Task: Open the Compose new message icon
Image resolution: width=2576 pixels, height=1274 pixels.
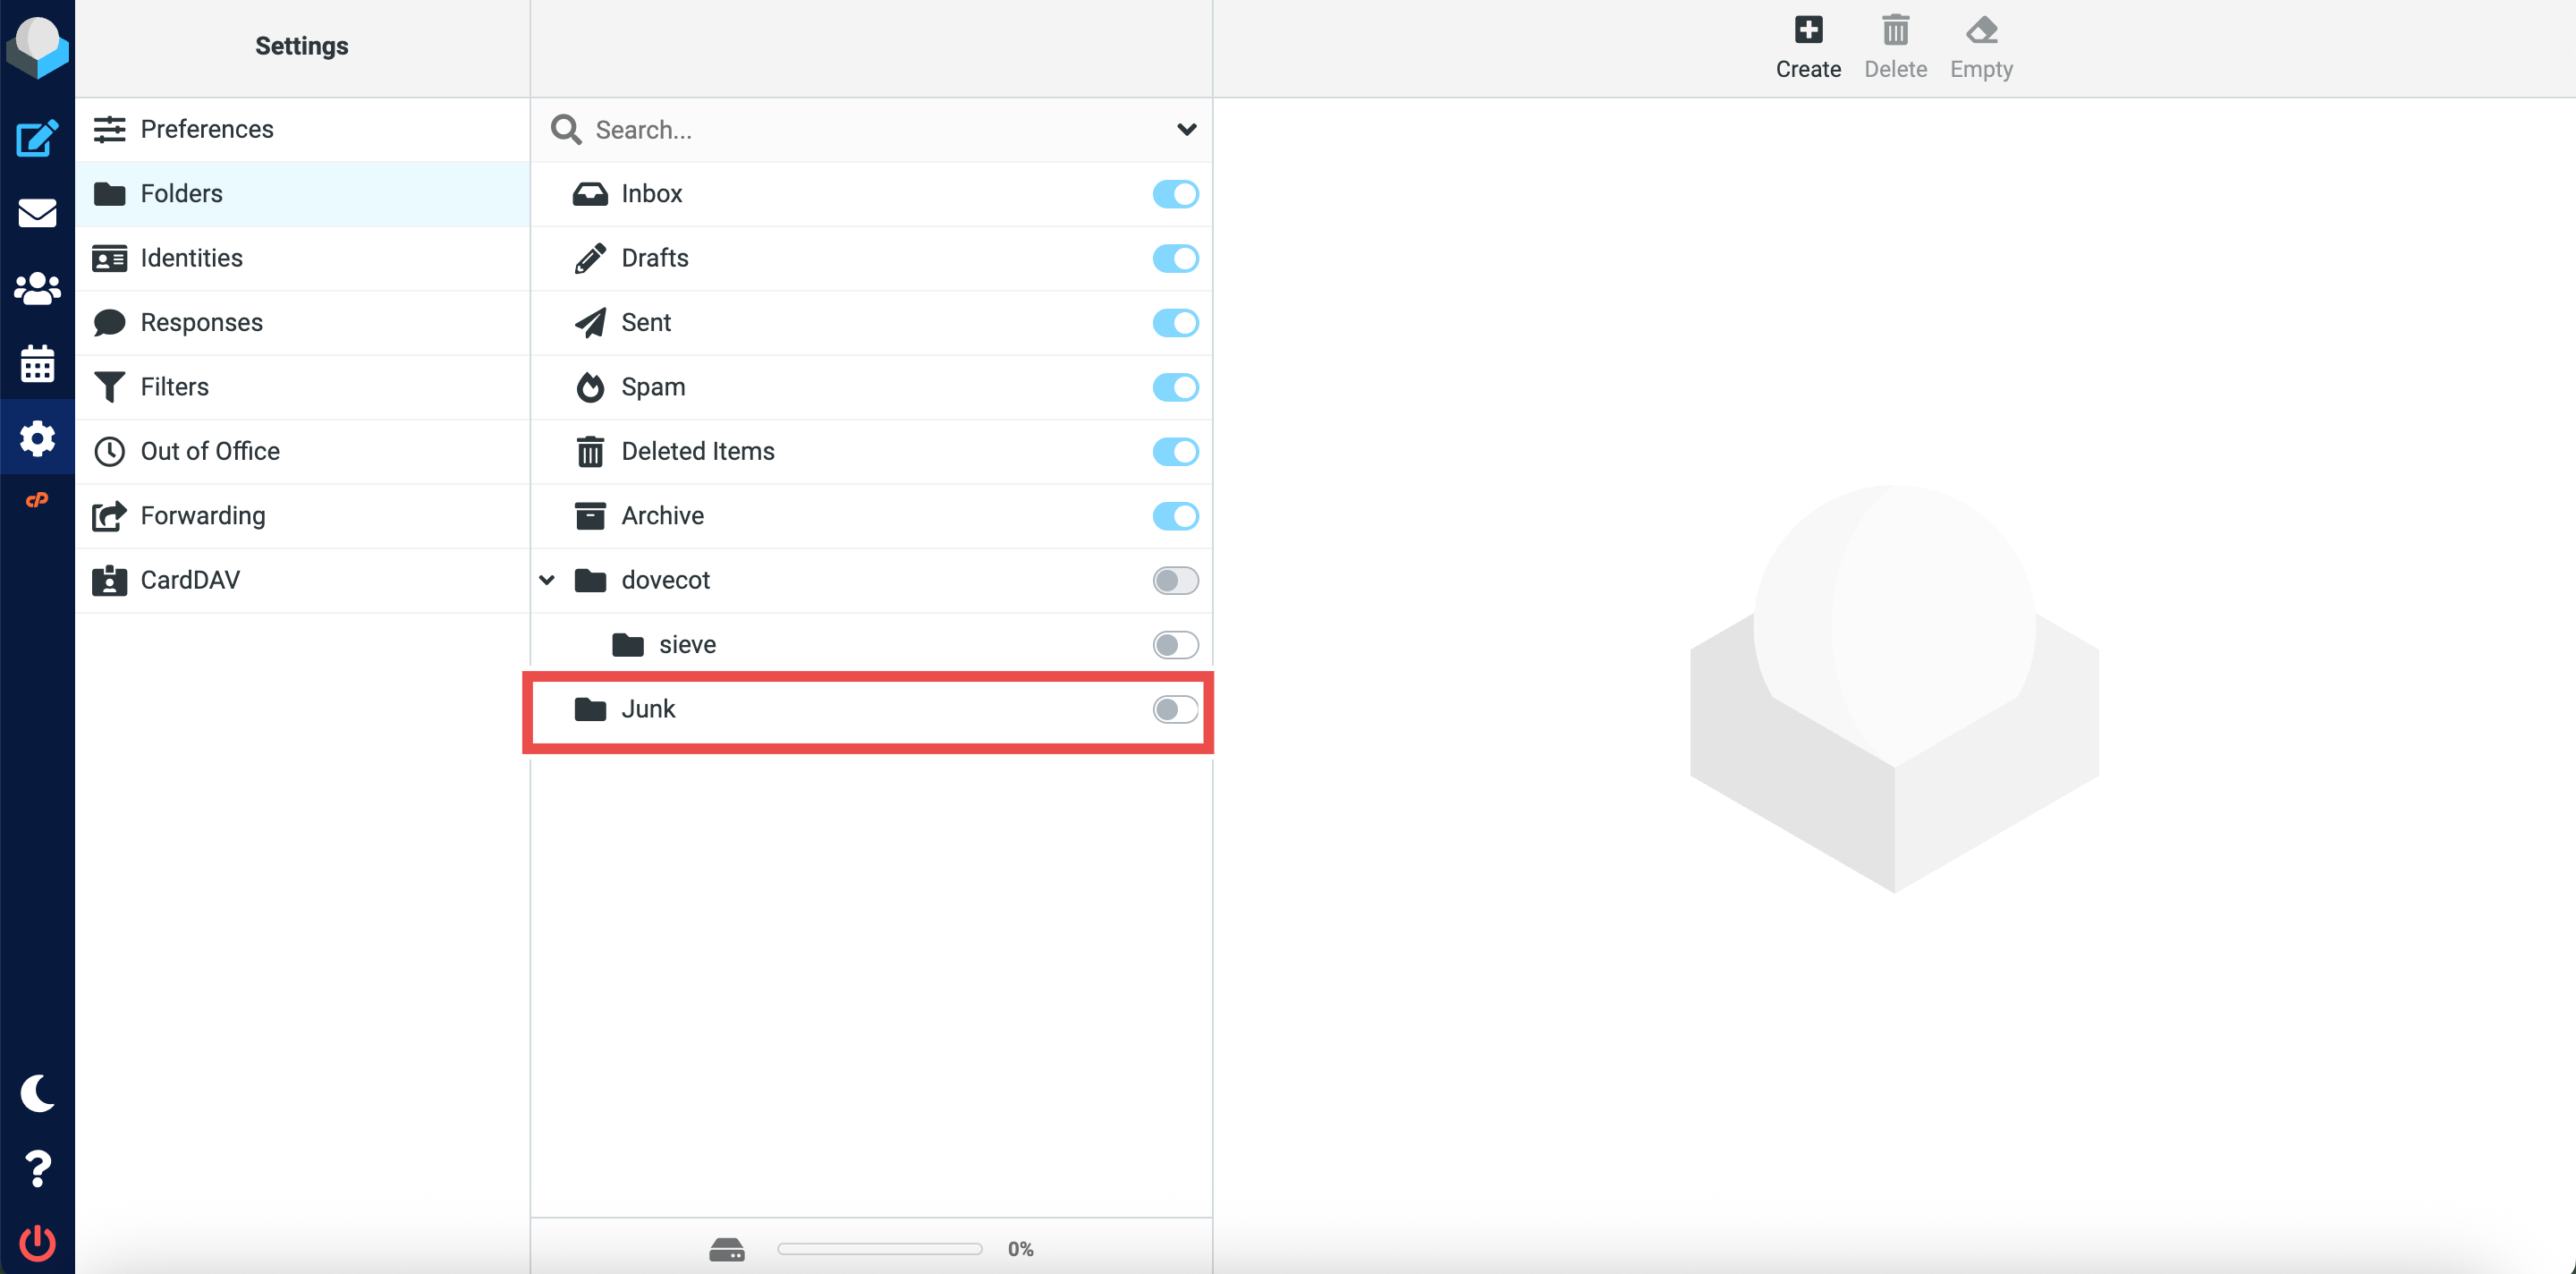Action: [37, 138]
